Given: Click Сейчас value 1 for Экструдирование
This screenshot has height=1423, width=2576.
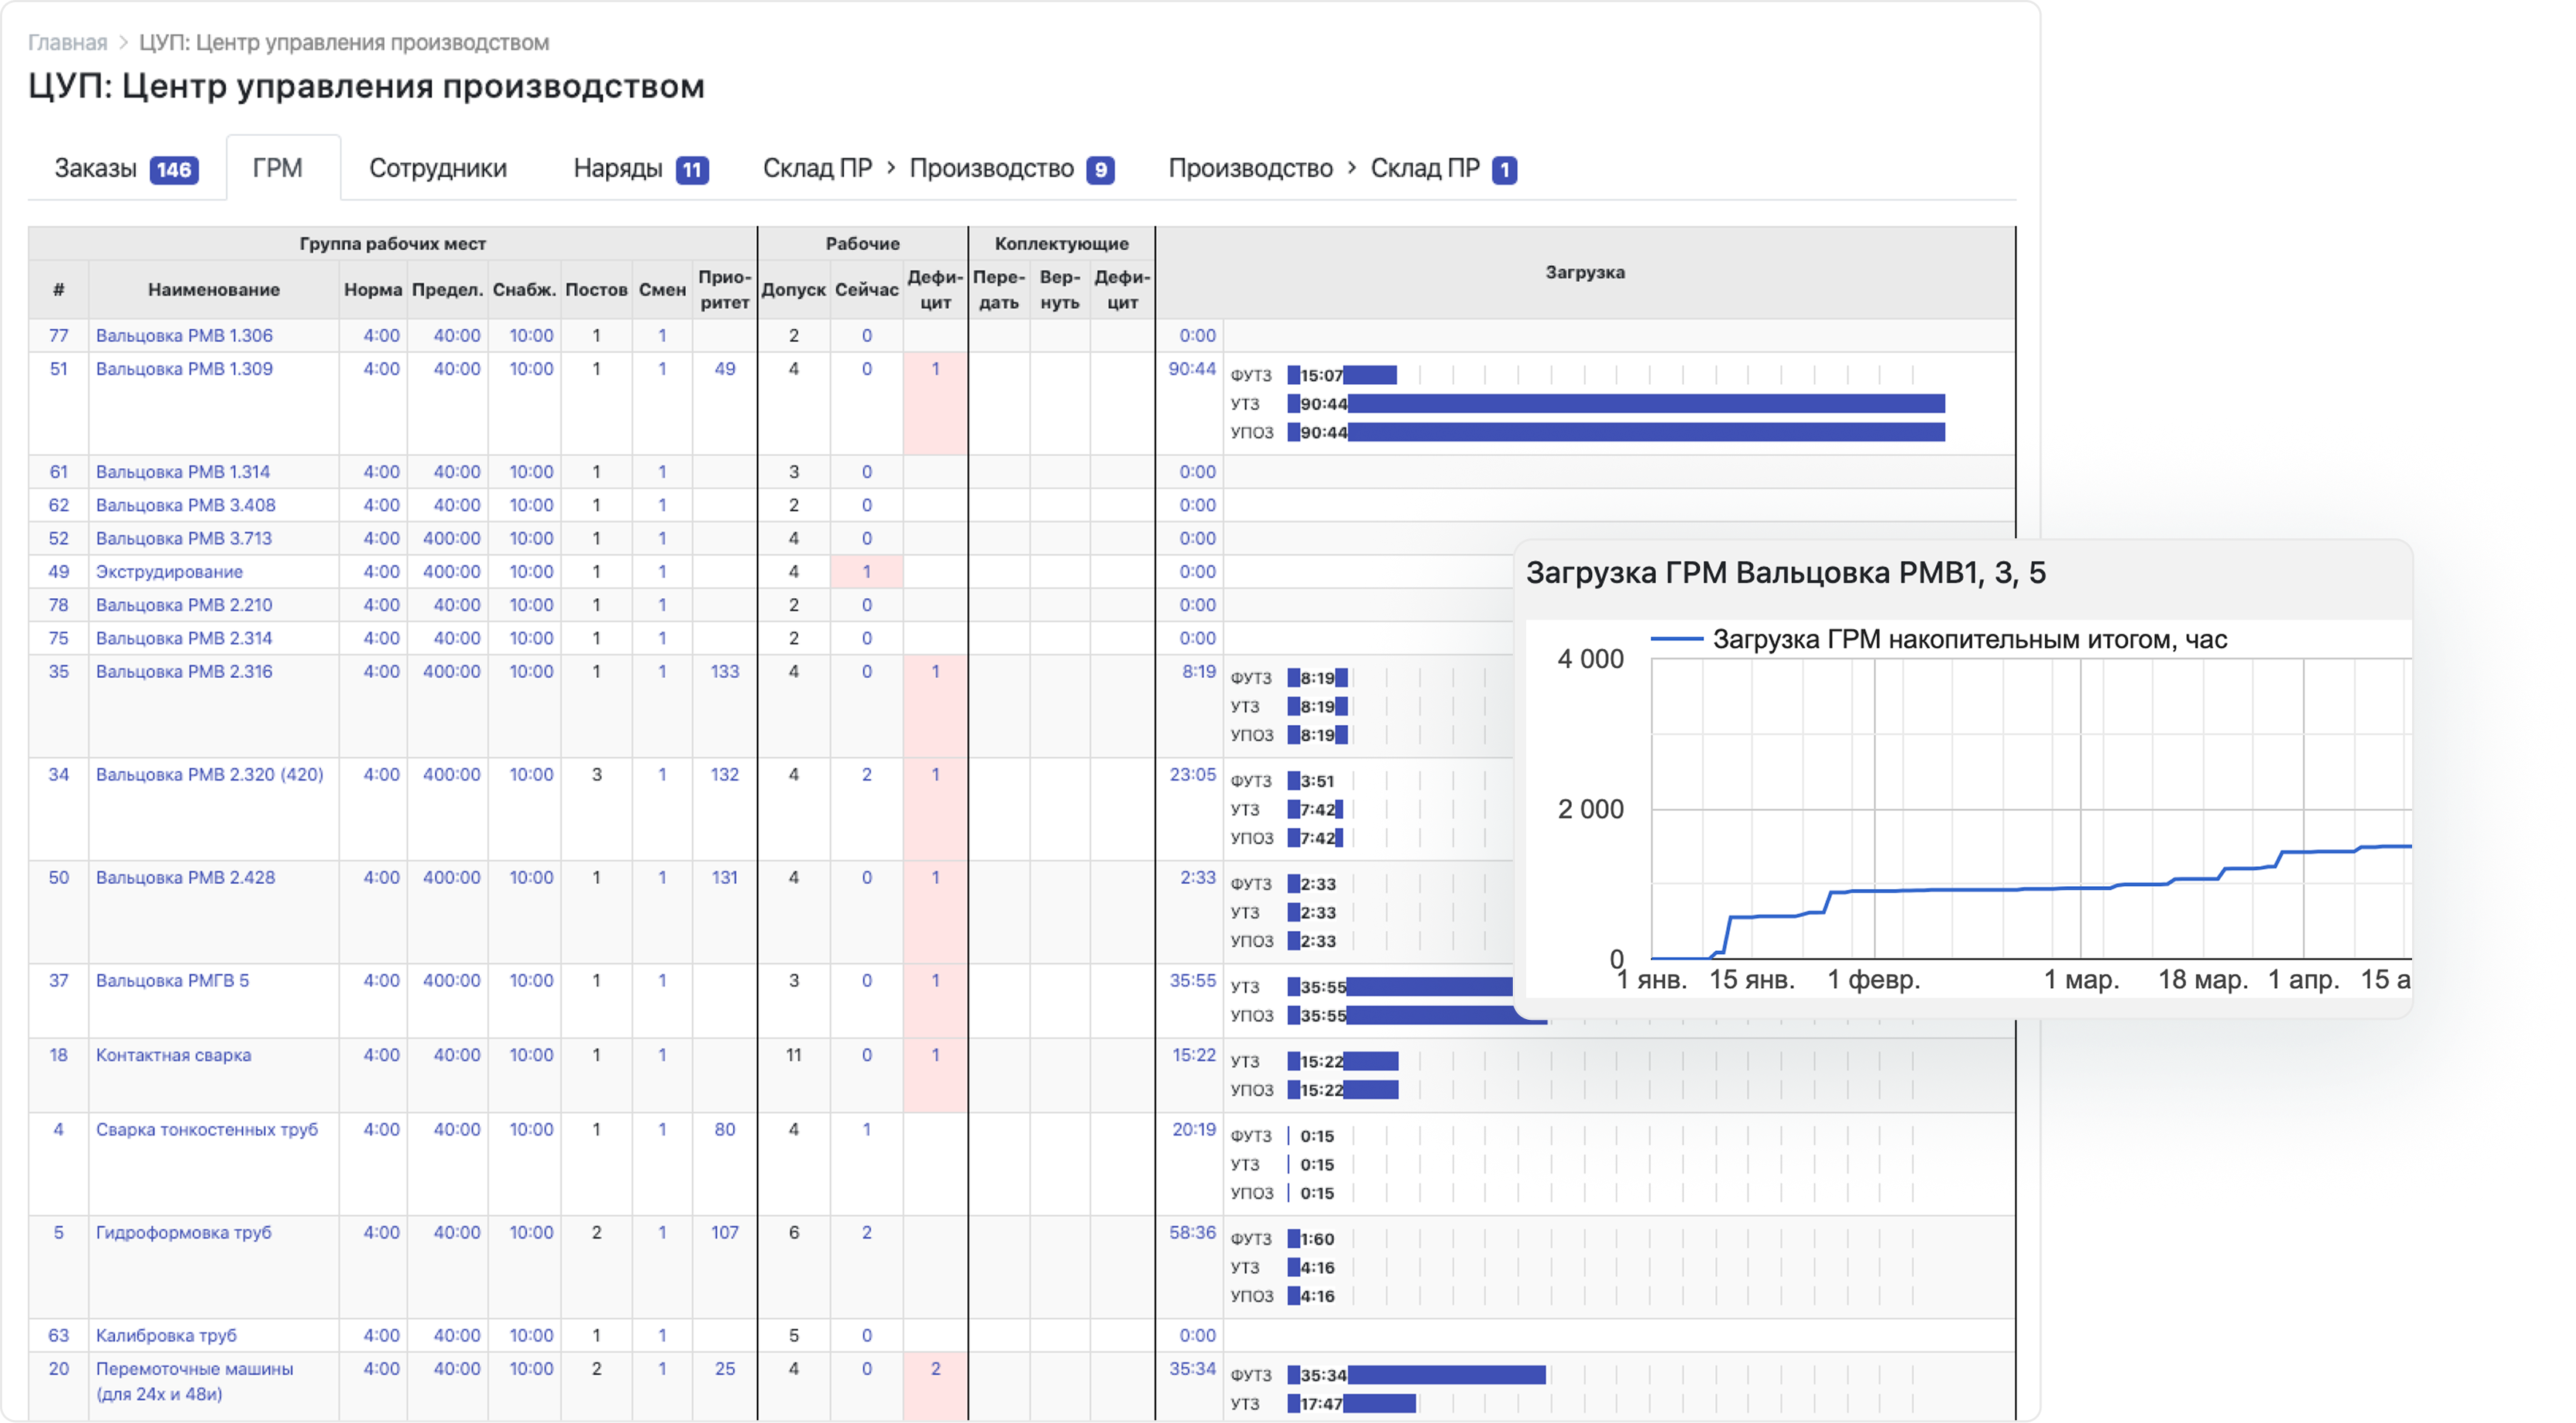Looking at the screenshot, I should [x=867, y=571].
